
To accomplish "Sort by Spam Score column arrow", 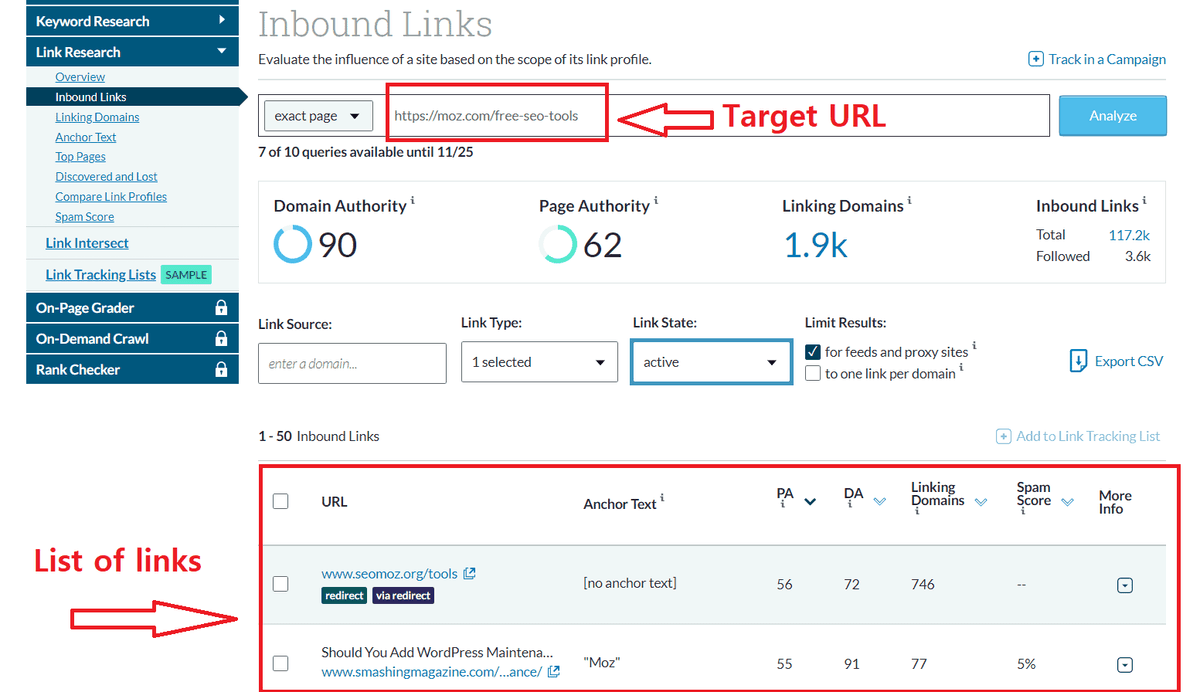I will tap(1067, 502).
